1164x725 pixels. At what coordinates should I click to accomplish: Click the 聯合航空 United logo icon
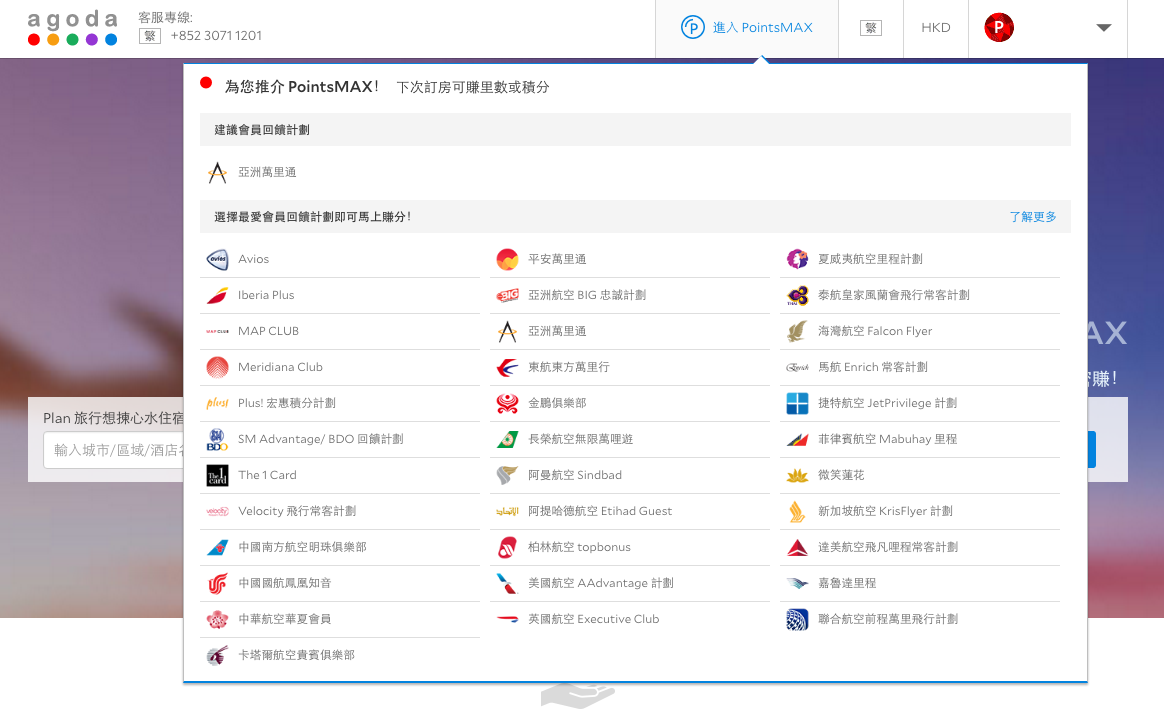[x=797, y=620]
